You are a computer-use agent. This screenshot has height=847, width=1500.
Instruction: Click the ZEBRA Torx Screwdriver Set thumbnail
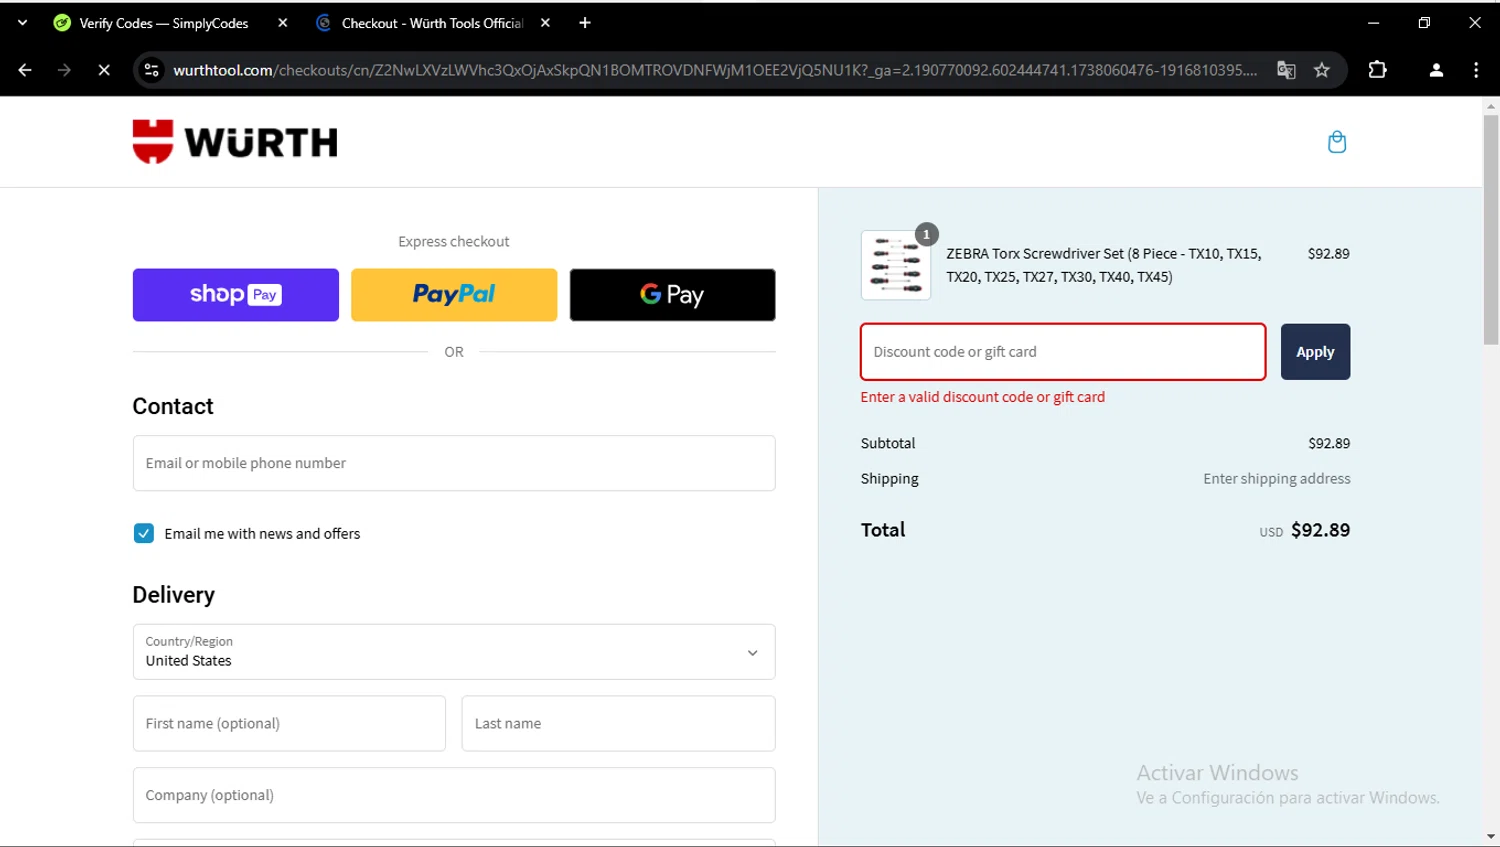[x=896, y=265]
